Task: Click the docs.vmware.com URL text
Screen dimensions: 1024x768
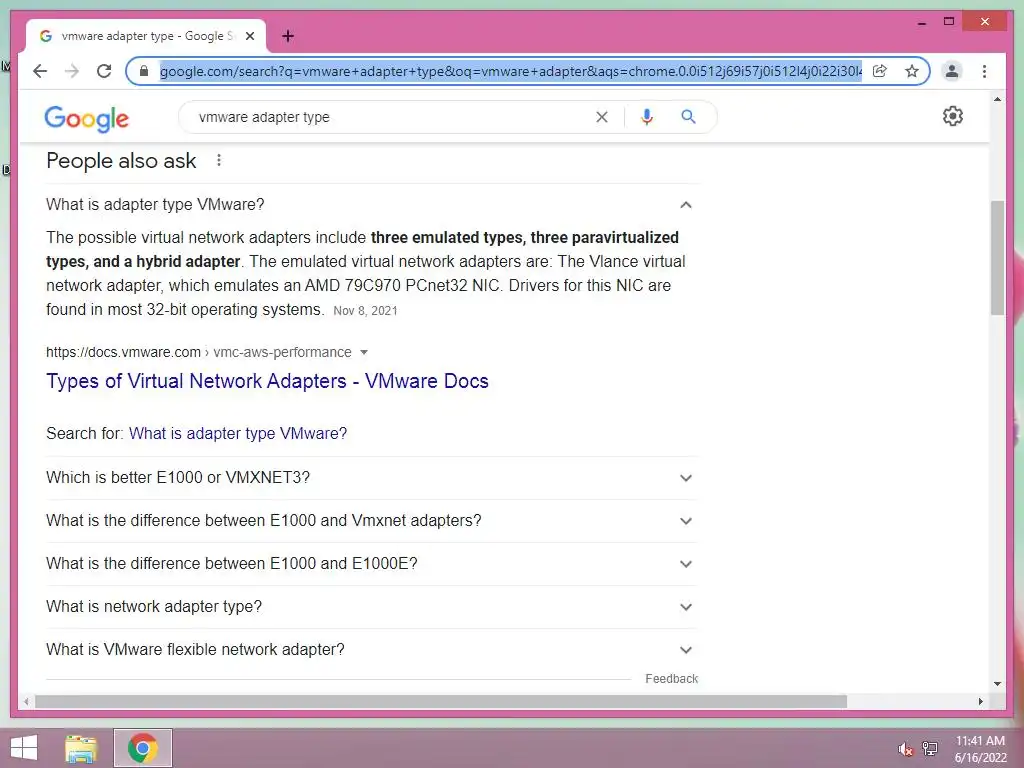Action: pos(123,353)
